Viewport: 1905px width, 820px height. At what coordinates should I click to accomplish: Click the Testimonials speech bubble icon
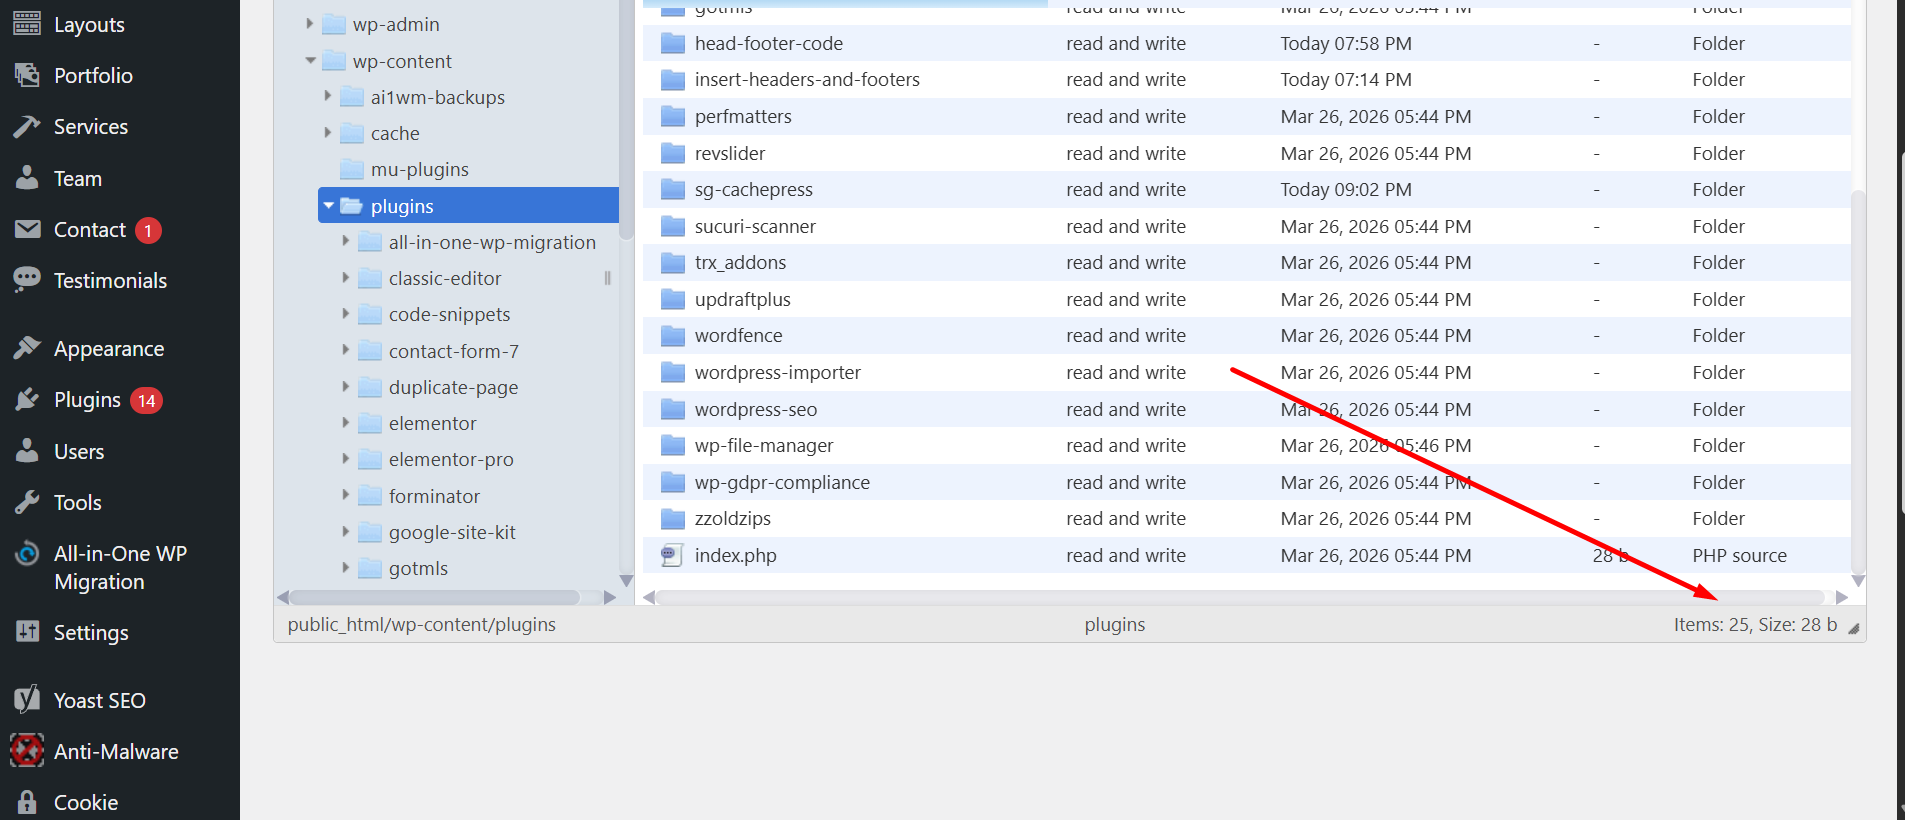(27, 281)
